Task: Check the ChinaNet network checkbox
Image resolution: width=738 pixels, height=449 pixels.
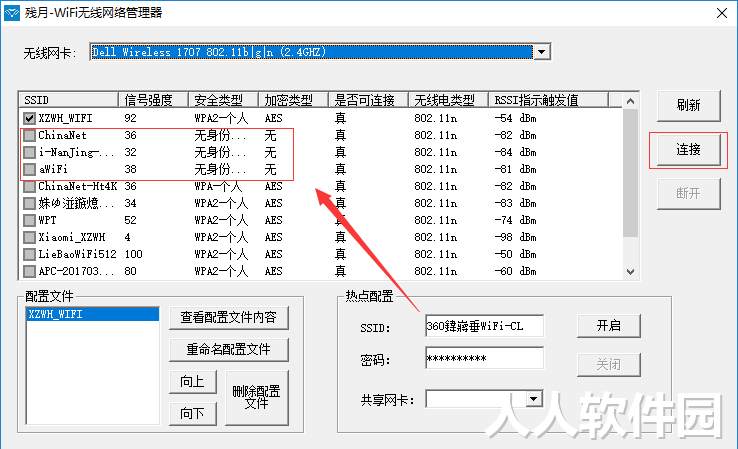Action: pos(30,136)
